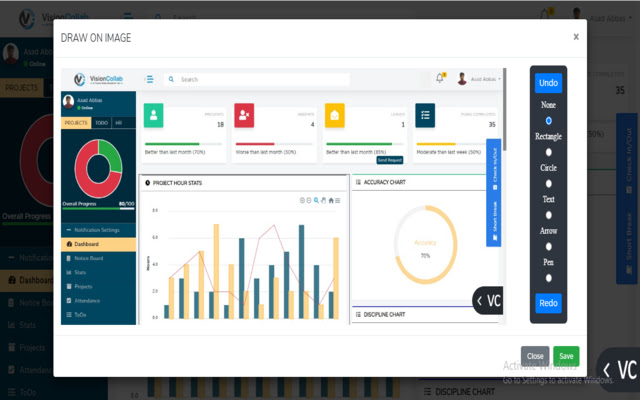Select the PROJECTS tab in the canvas image

(76, 123)
